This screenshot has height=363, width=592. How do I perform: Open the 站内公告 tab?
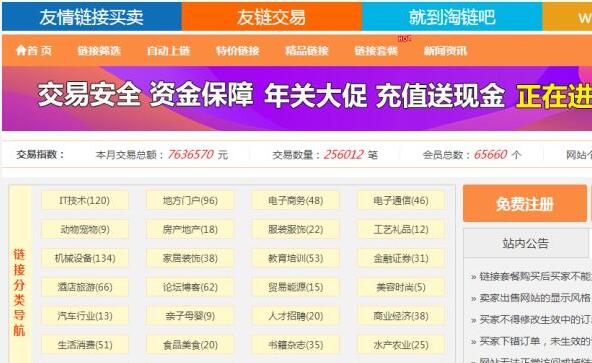pyautogui.click(x=526, y=243)
